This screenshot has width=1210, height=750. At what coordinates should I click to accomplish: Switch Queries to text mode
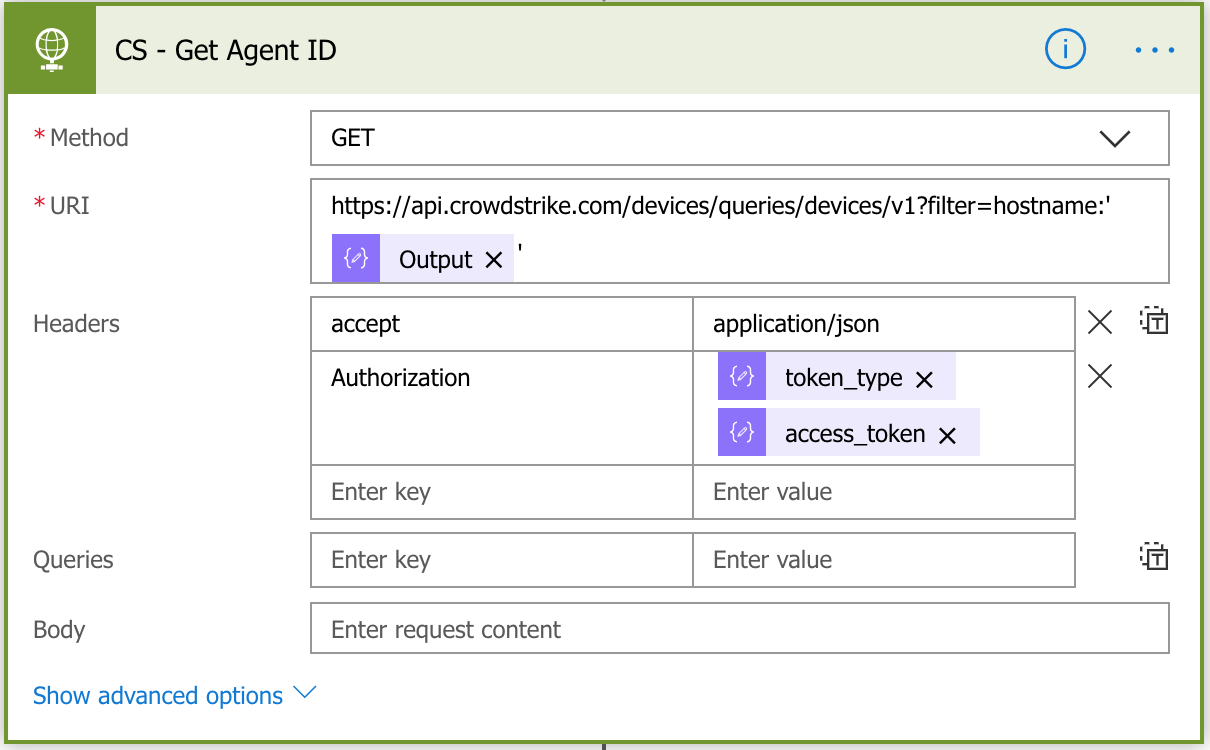click(x=1154, y=557)
